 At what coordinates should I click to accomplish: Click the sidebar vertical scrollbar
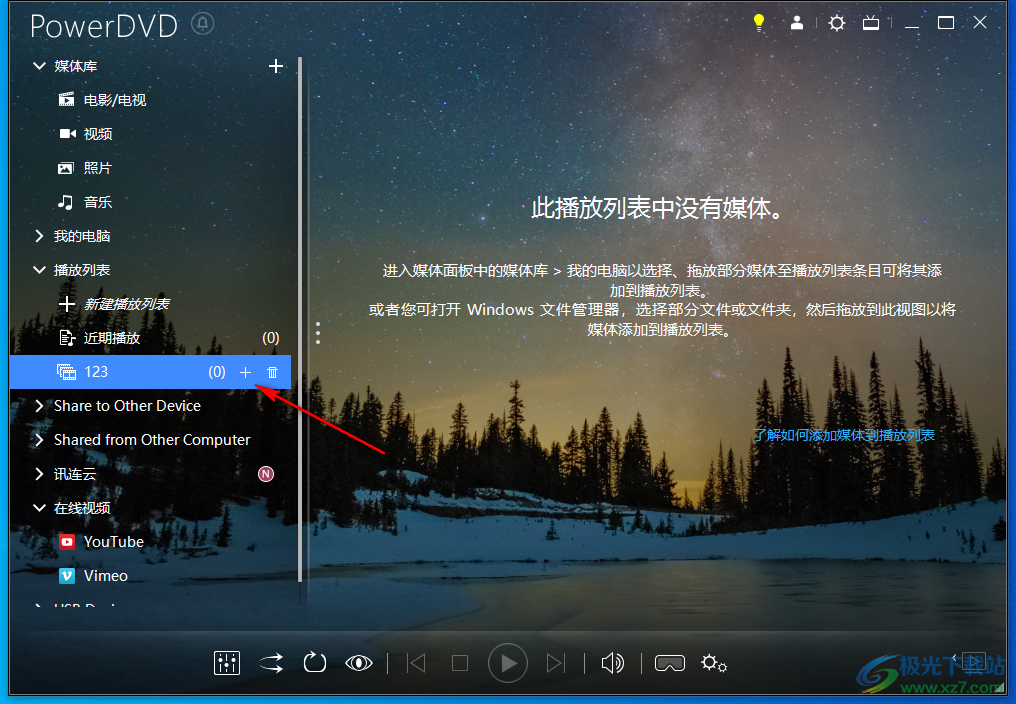(x=300, y=319)
